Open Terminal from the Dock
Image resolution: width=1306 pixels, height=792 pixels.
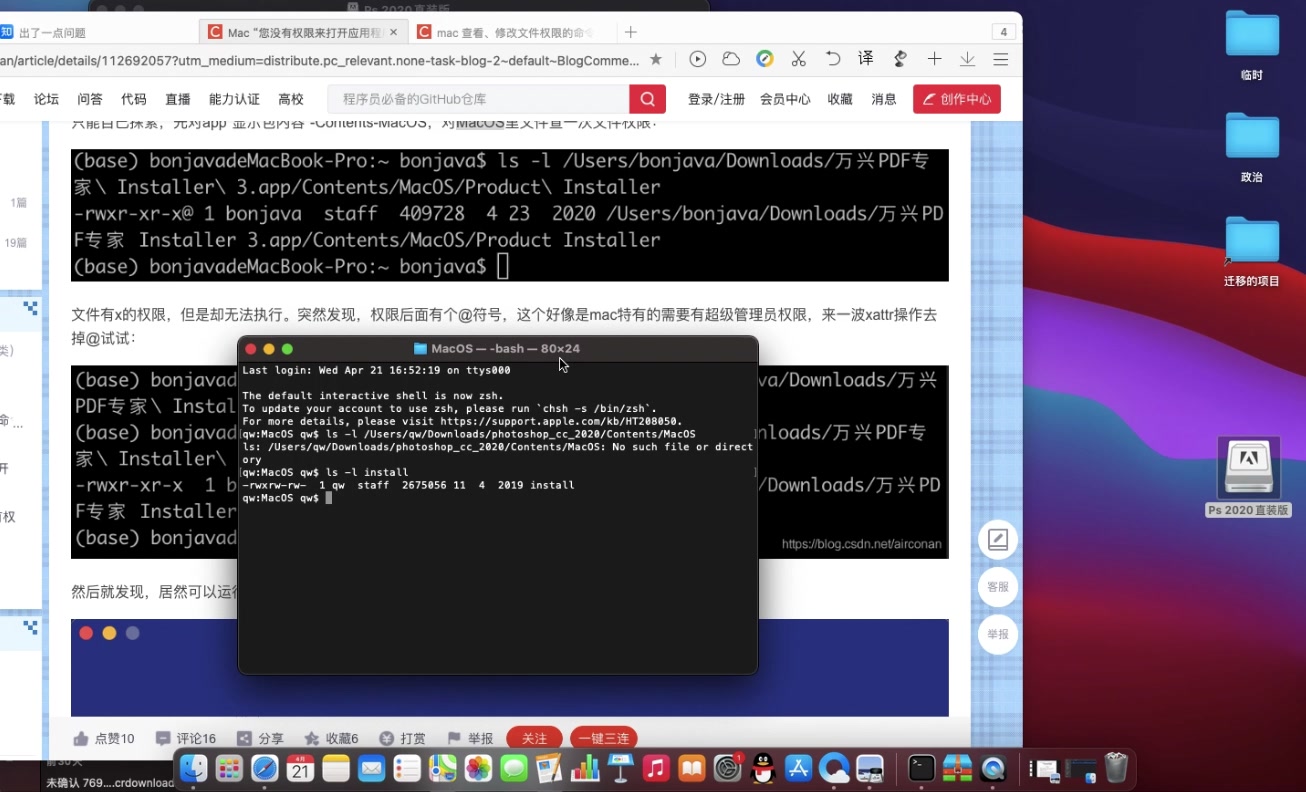922,768
